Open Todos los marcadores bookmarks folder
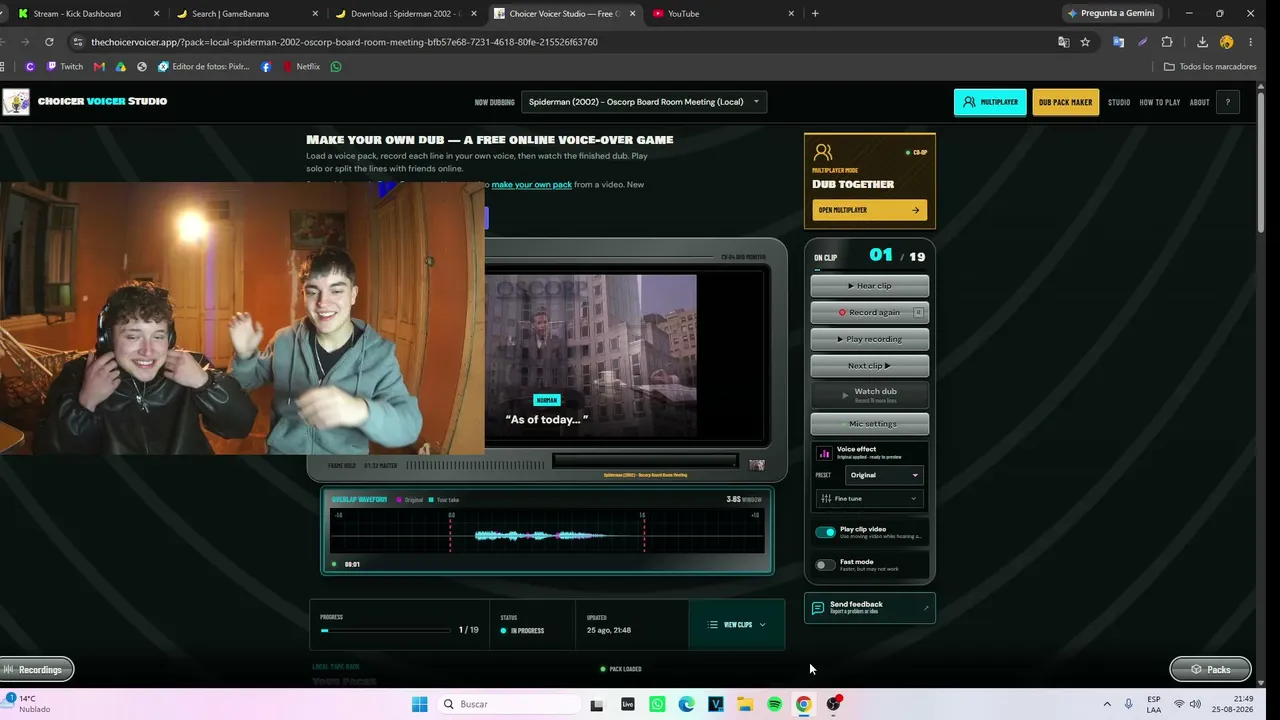 coord(1210,67)
